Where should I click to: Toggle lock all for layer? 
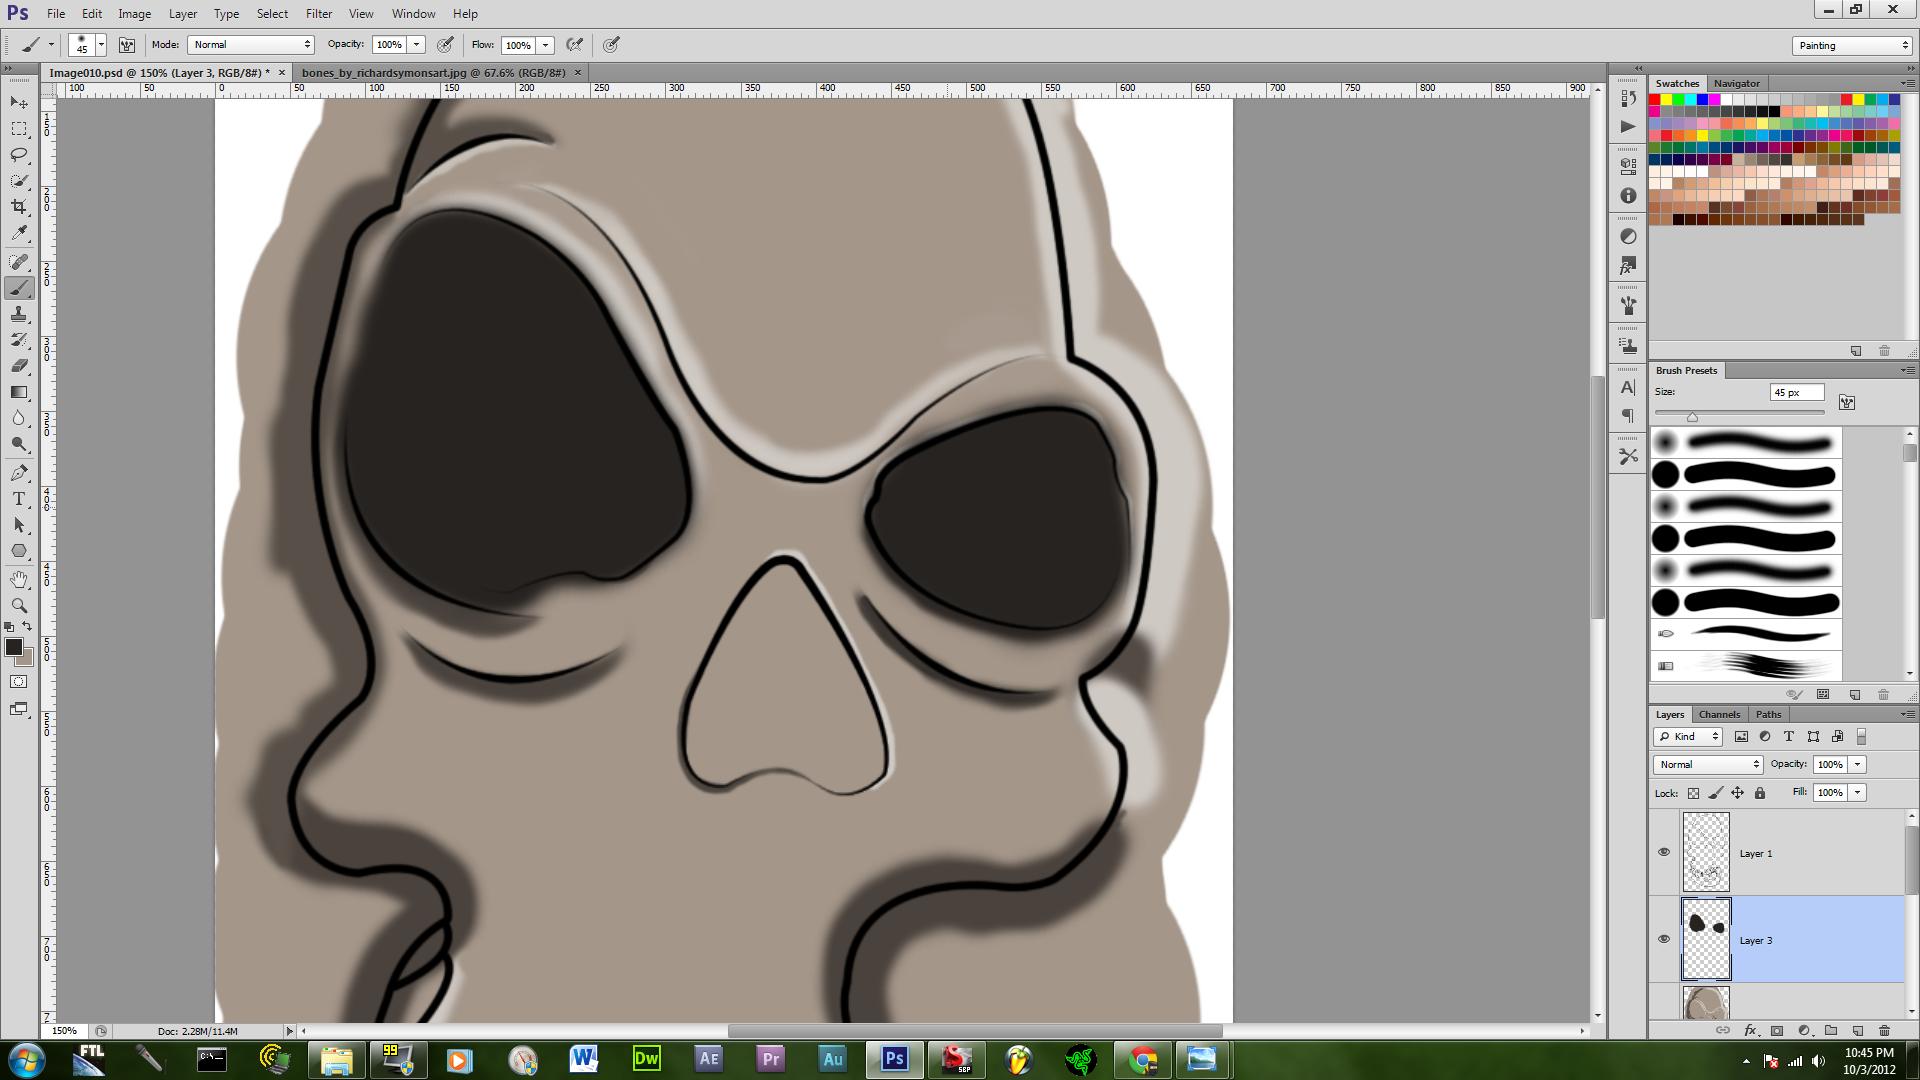coord(1760,793)
